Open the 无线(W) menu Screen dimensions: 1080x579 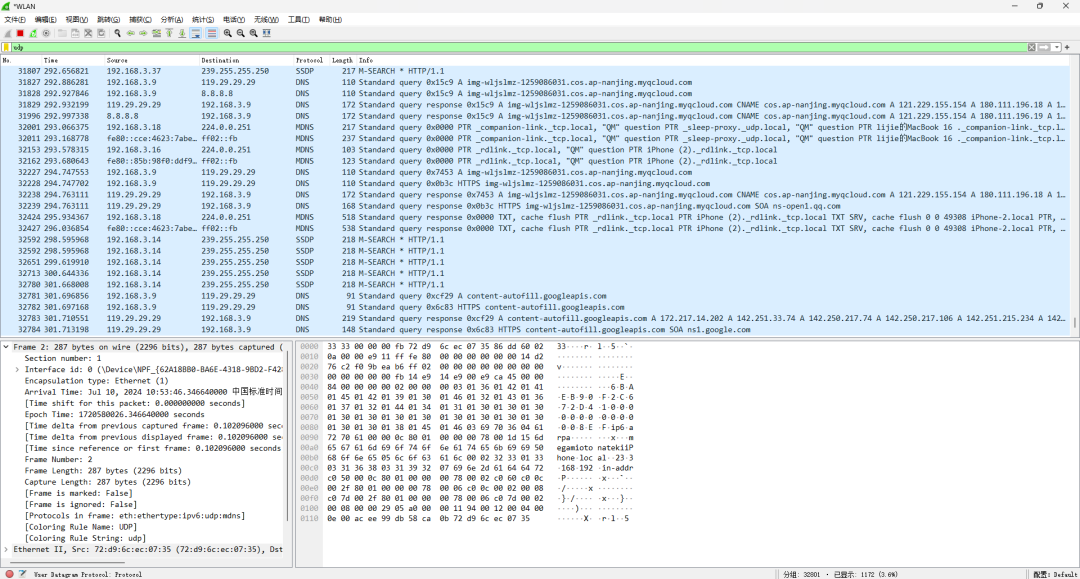(x=266, y=19)
